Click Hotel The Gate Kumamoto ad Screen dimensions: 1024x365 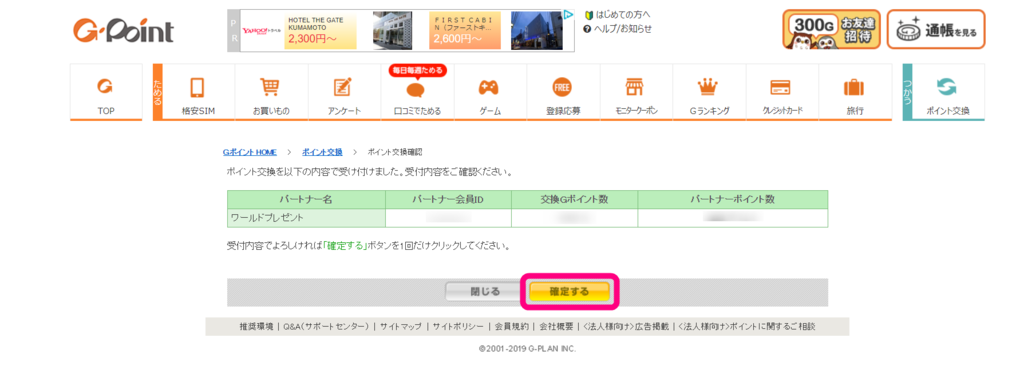tap(319, 31)
